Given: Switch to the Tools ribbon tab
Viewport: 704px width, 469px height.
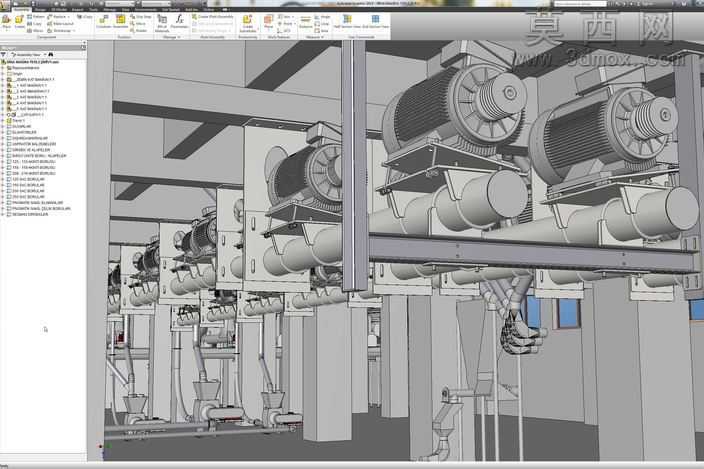Looking at the screenshot, I should coord(93,9).
